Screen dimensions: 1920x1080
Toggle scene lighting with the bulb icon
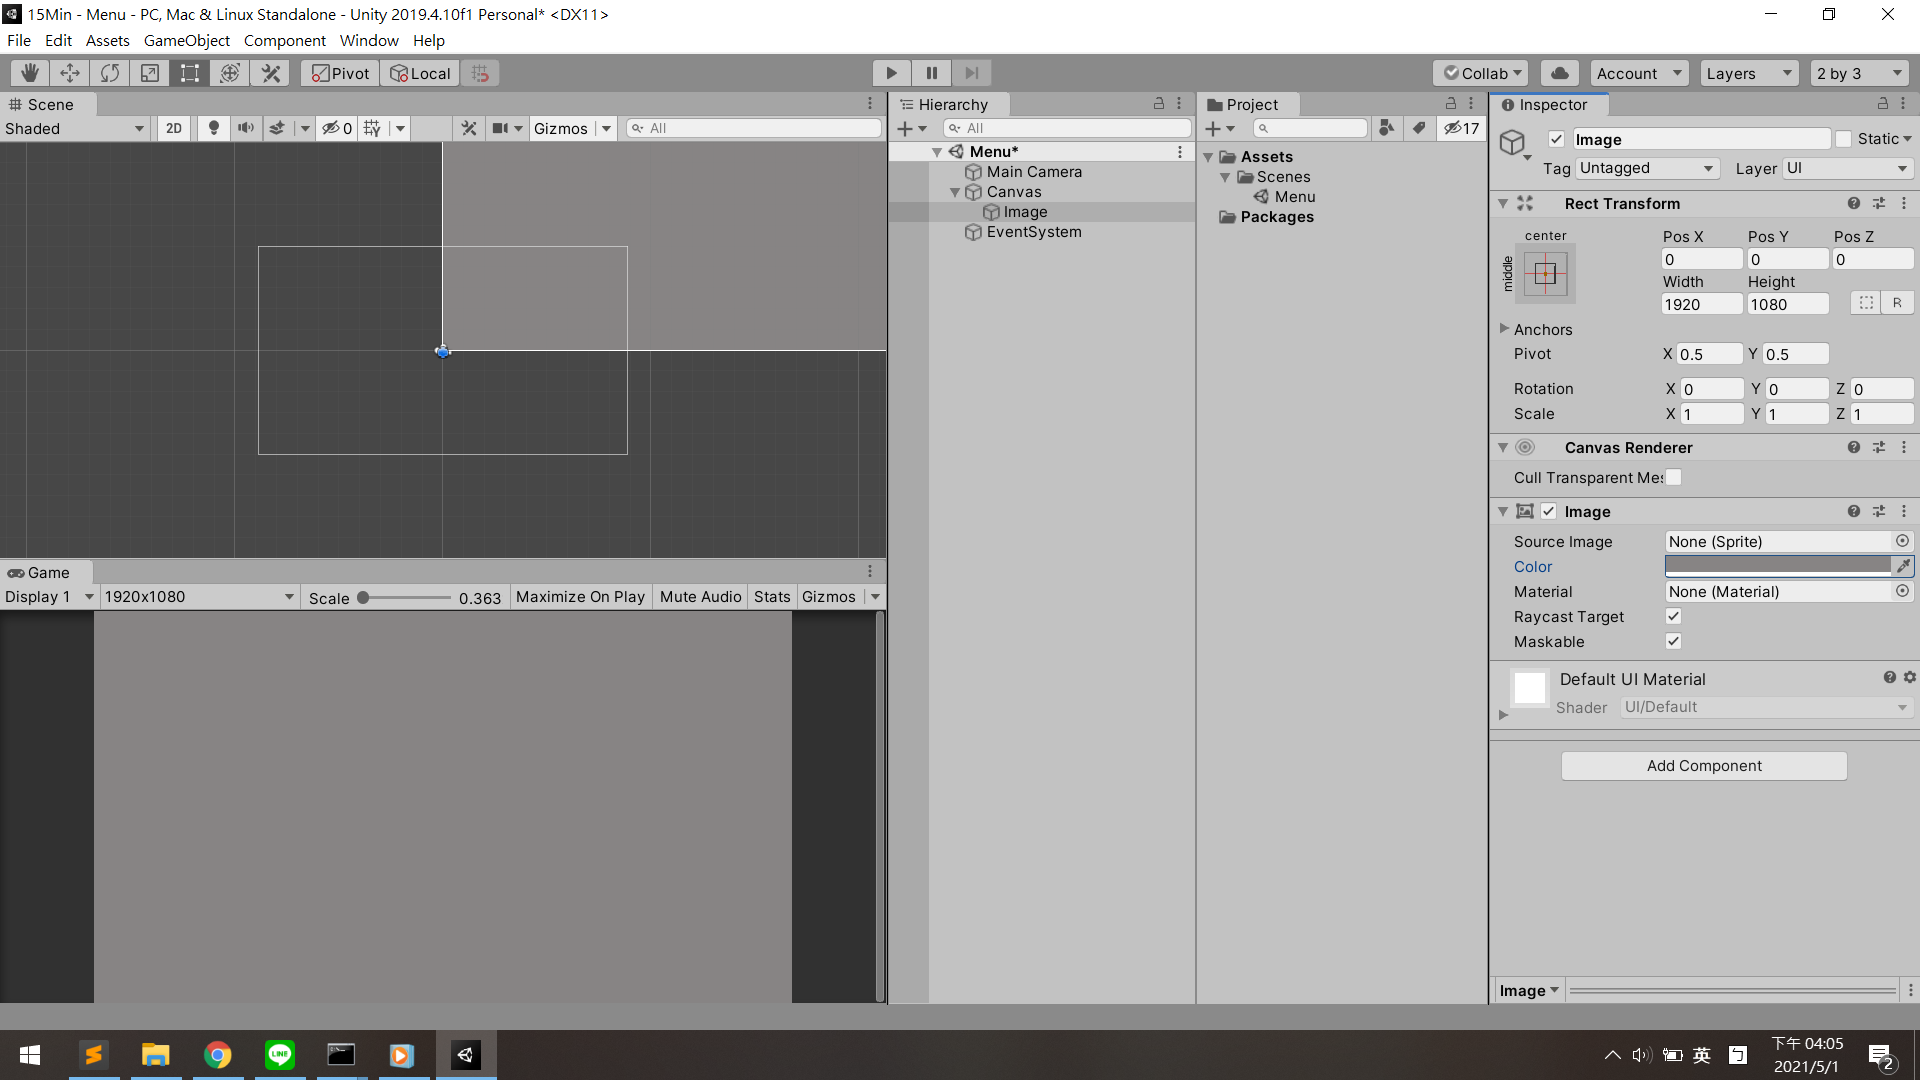[213, 128]
